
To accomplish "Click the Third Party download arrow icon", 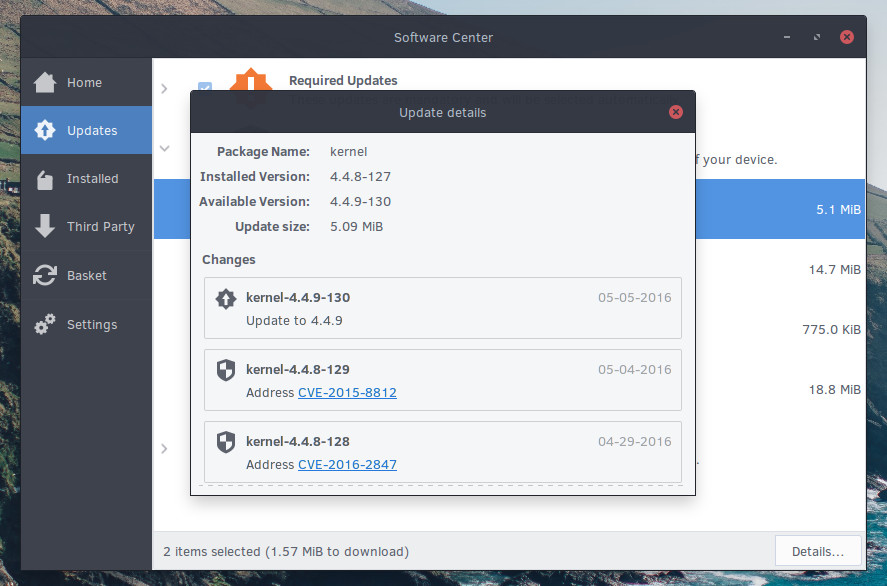I will 45,226.
